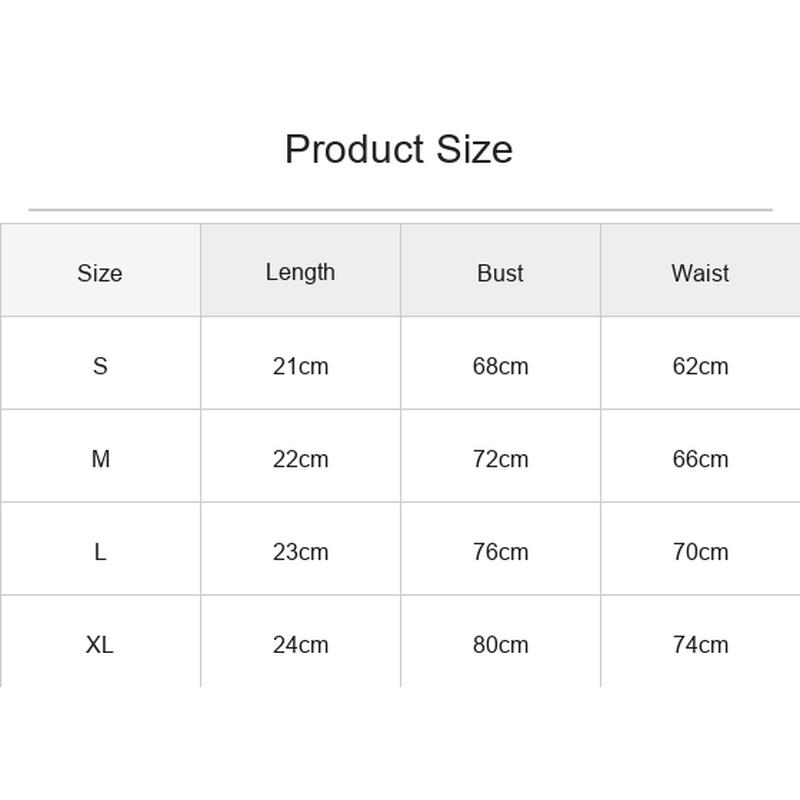Select the 80cm bust cell
Viewport: 800px width, 800px height.
(x=501, y=644)
